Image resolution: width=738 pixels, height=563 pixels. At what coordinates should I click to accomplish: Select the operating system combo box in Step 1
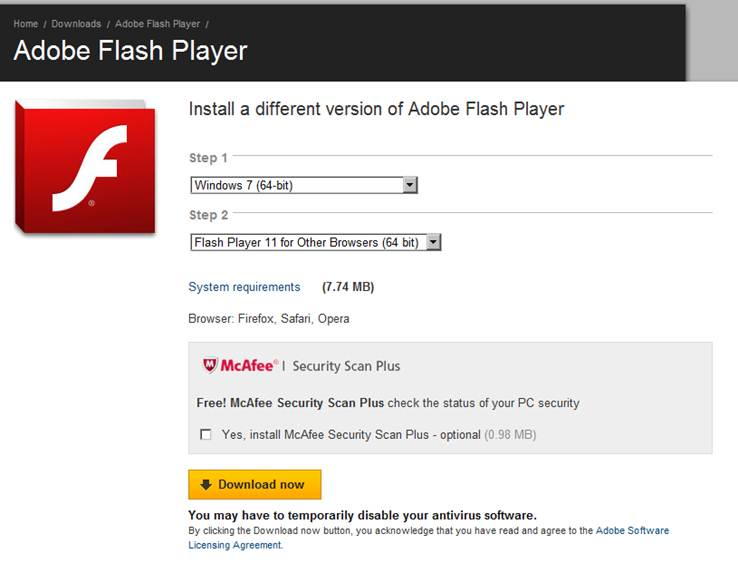(x=304, y=185)
